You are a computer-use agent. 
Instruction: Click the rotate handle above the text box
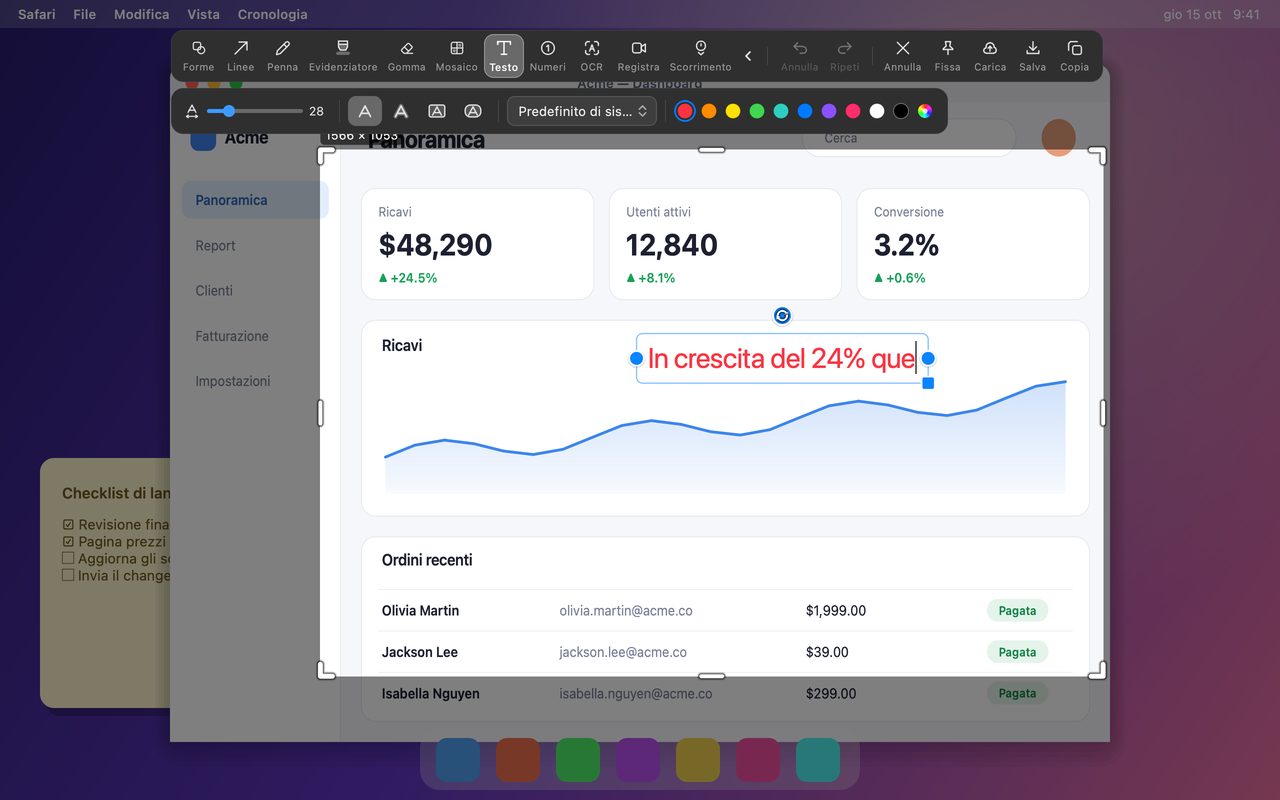pos(782,316)
